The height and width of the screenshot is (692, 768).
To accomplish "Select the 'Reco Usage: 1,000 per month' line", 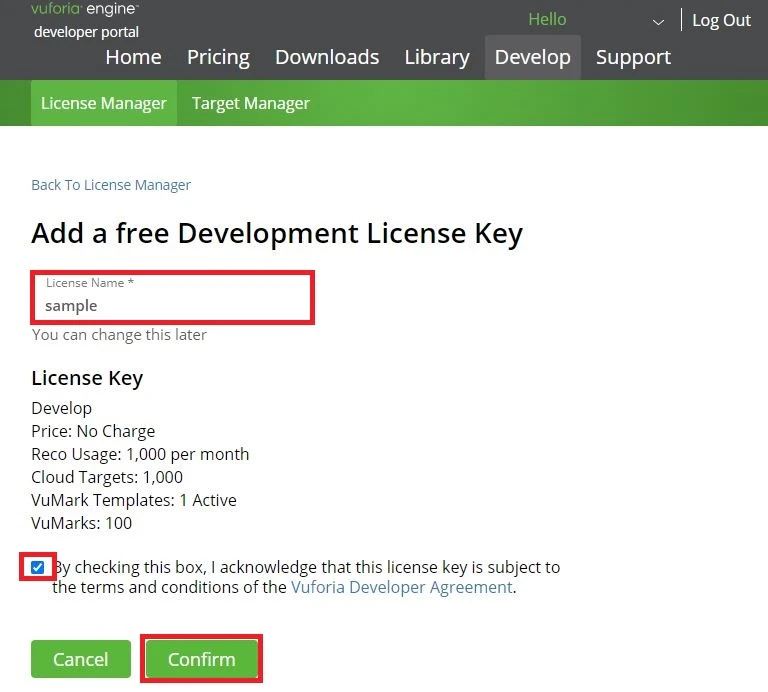I will 140,454.
